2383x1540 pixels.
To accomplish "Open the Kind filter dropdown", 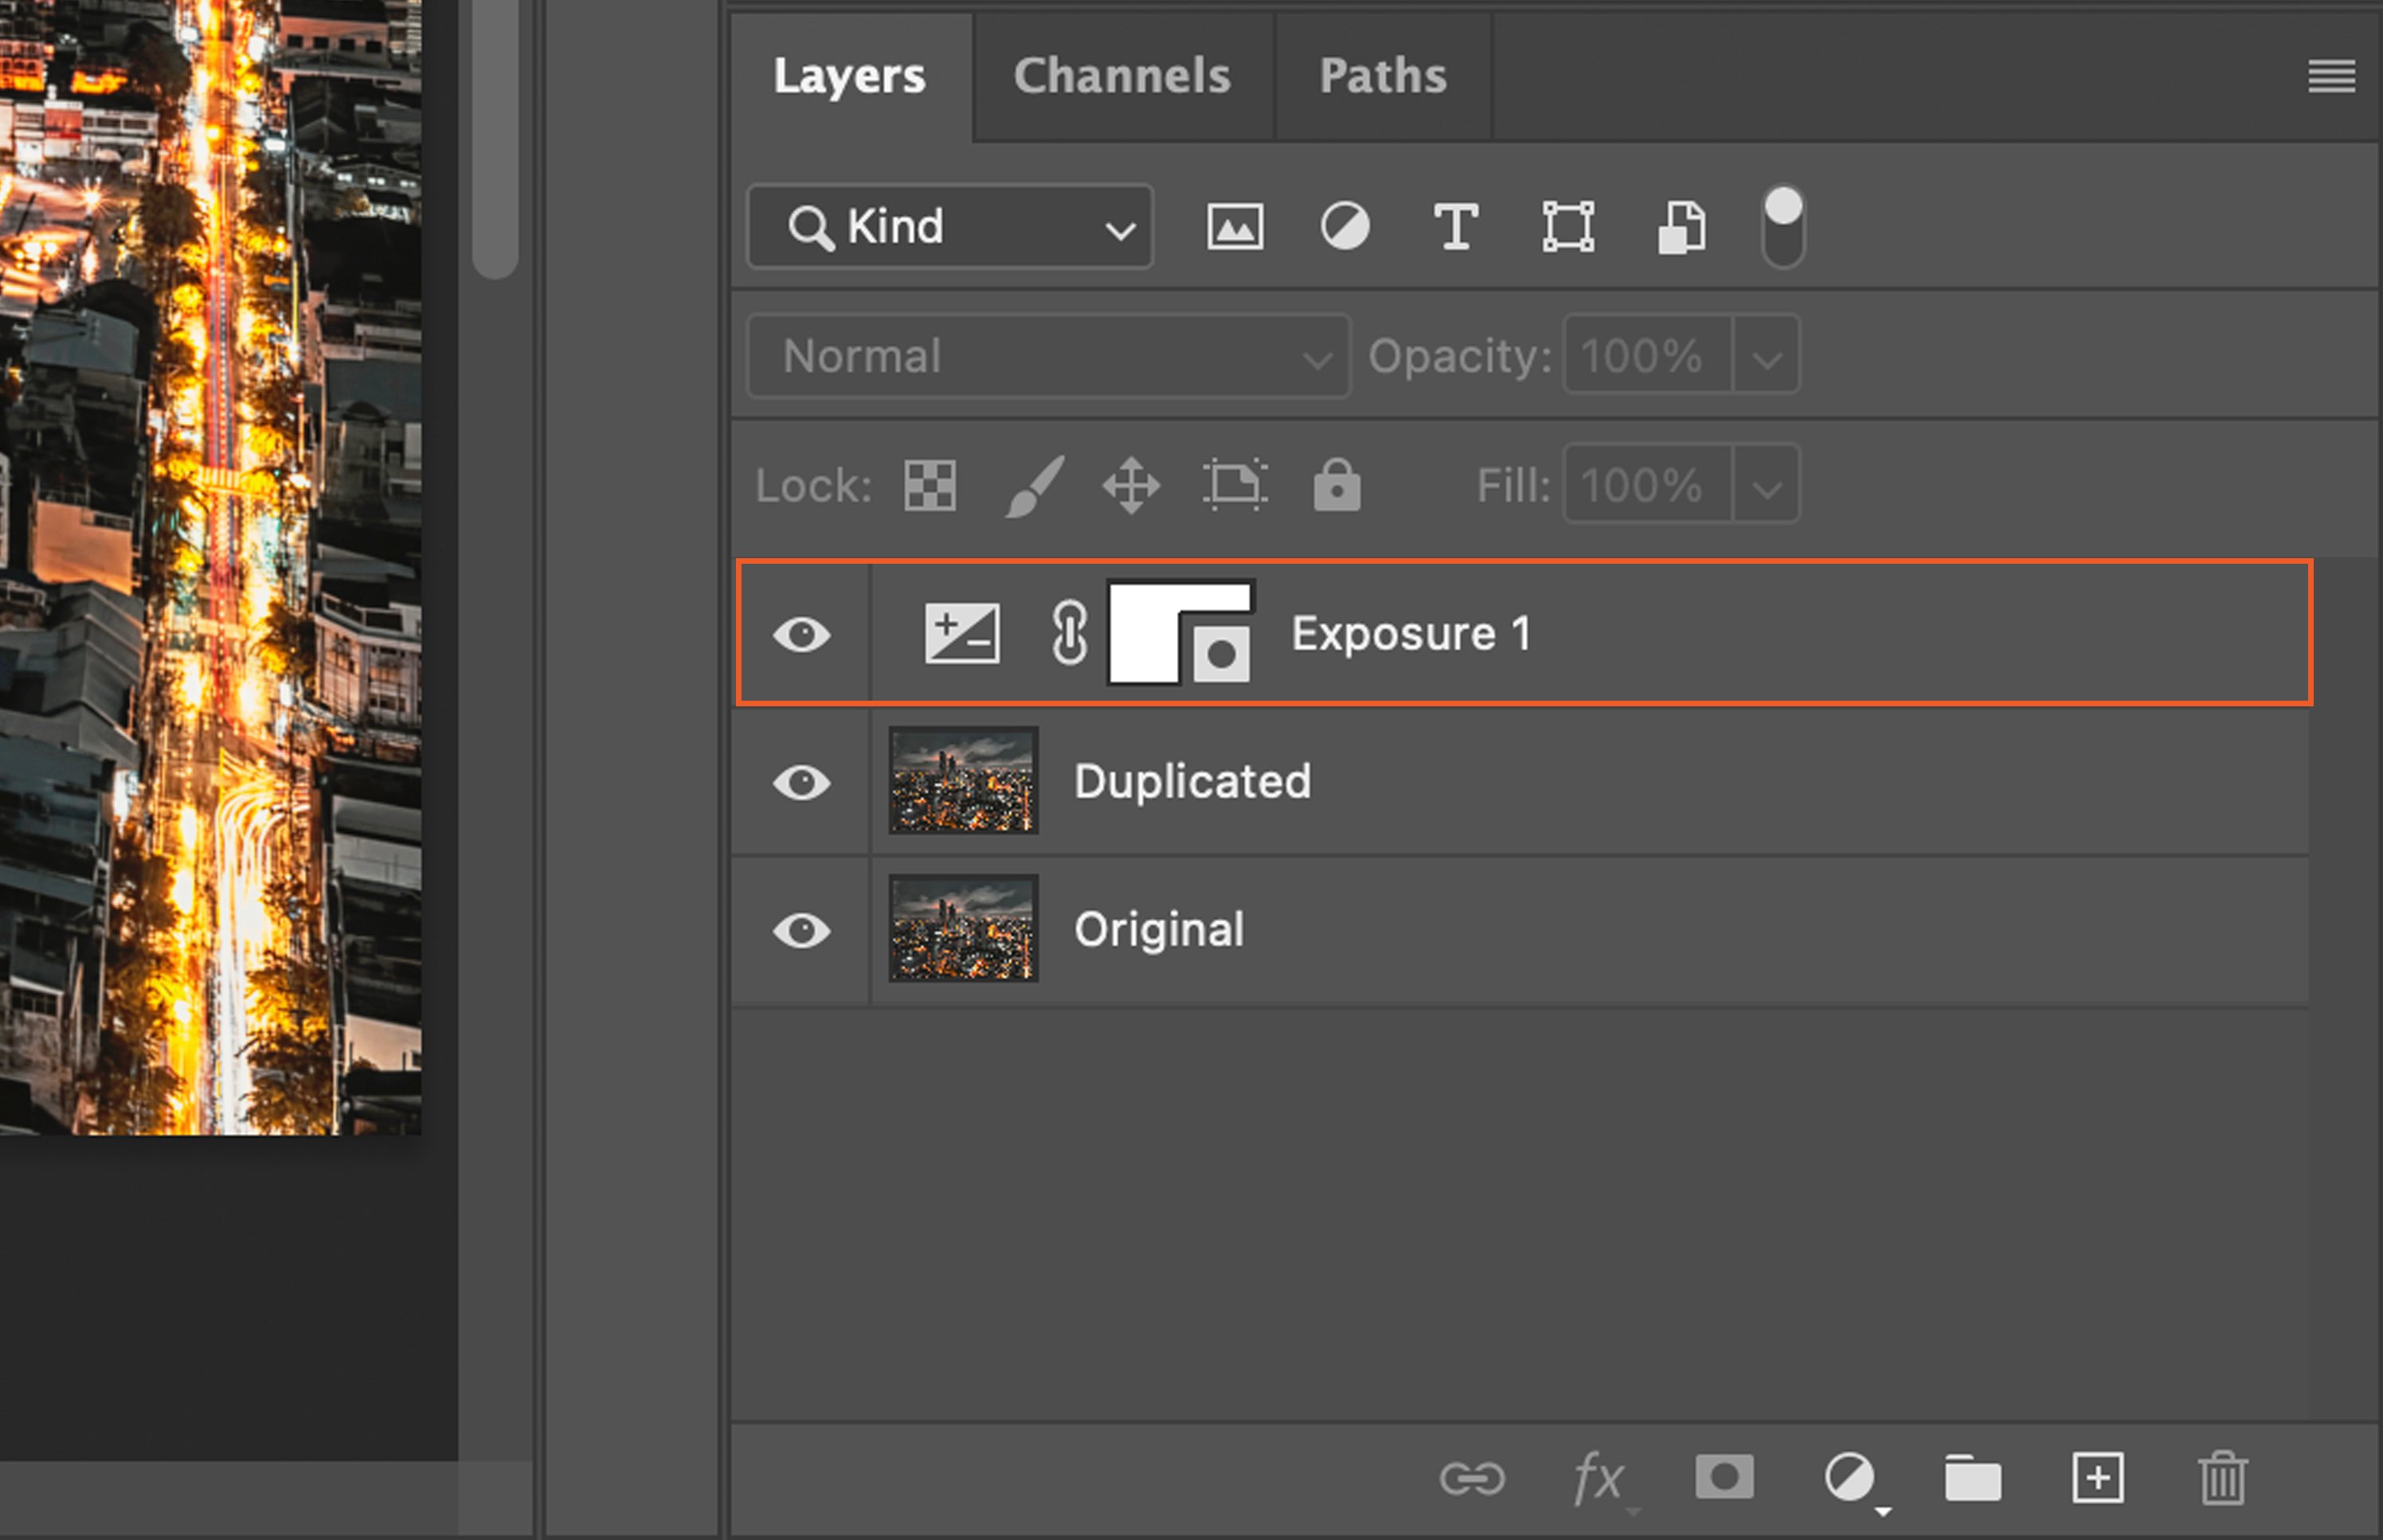I will 950,227.
